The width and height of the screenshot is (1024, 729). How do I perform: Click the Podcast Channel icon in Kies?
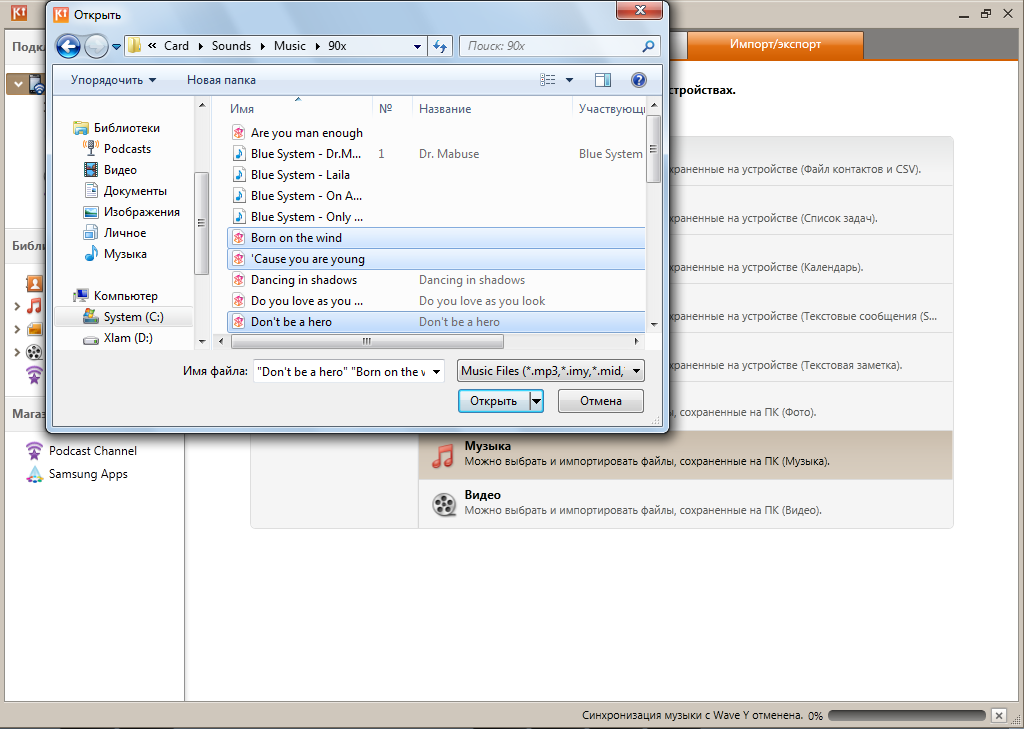point(34,451)
